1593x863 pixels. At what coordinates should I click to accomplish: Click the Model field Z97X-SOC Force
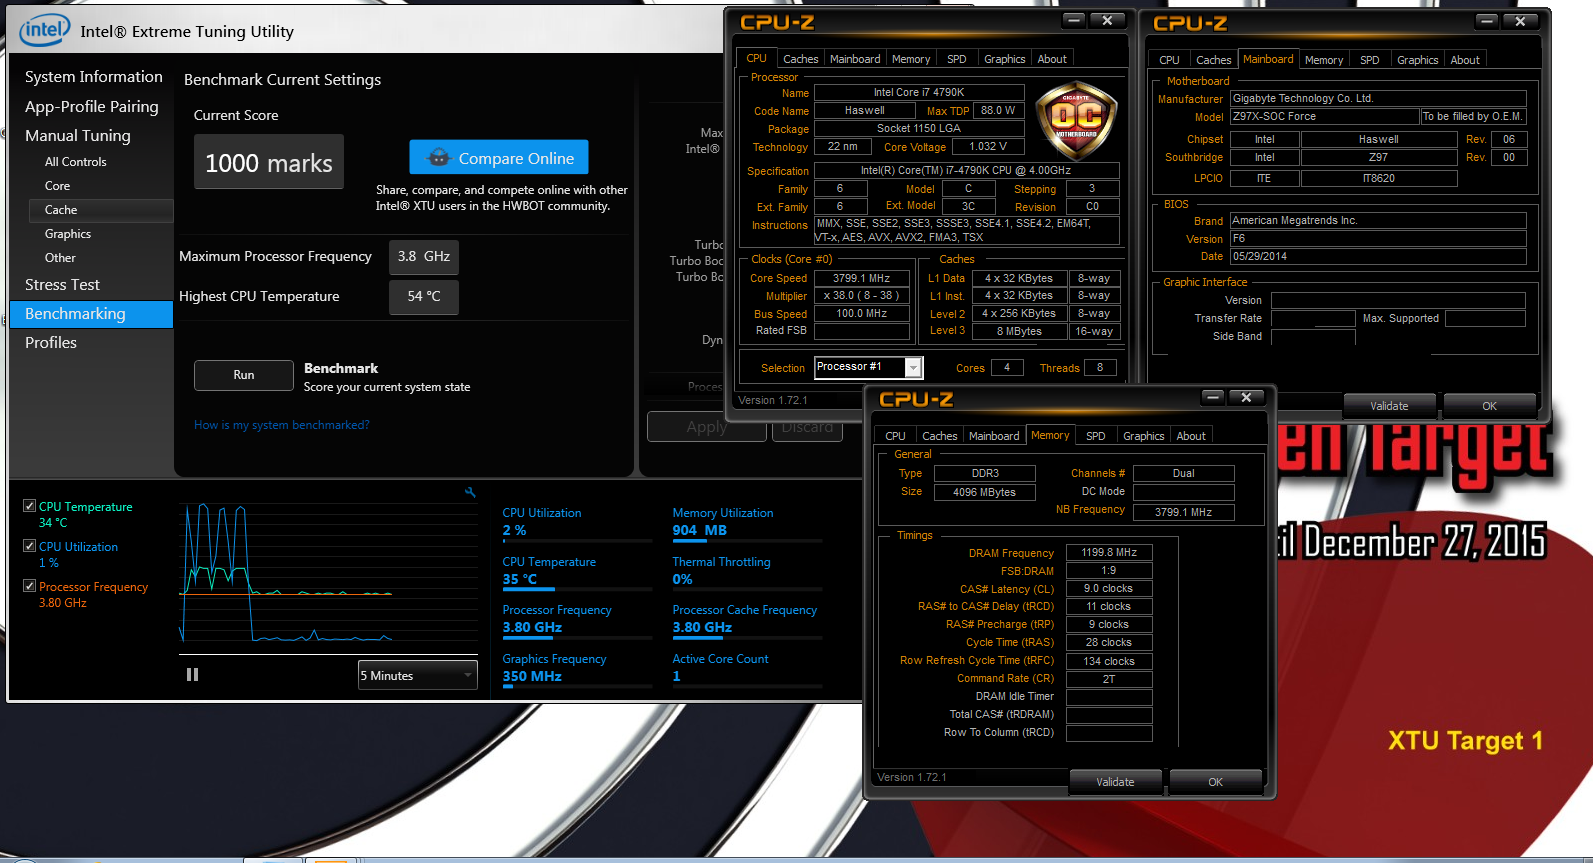tap(1324, 116)
